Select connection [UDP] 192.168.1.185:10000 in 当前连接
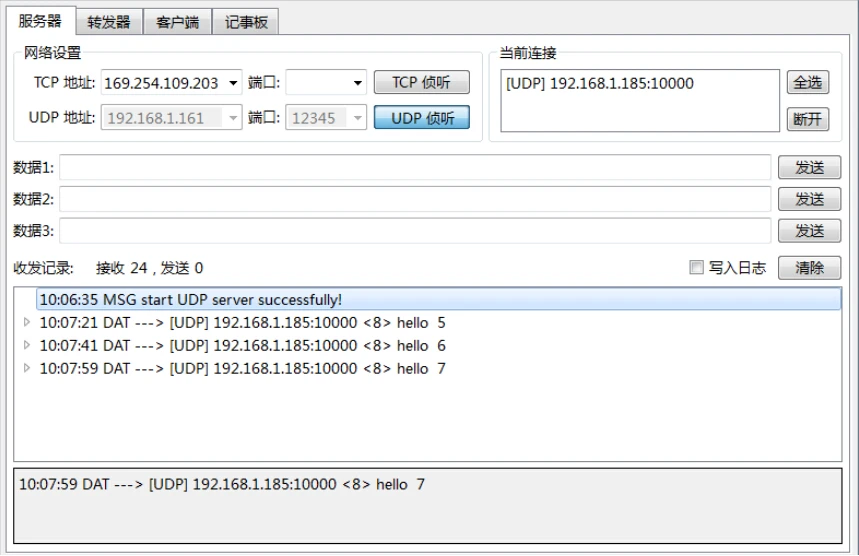Screen dimensions: 859x556 600,83
